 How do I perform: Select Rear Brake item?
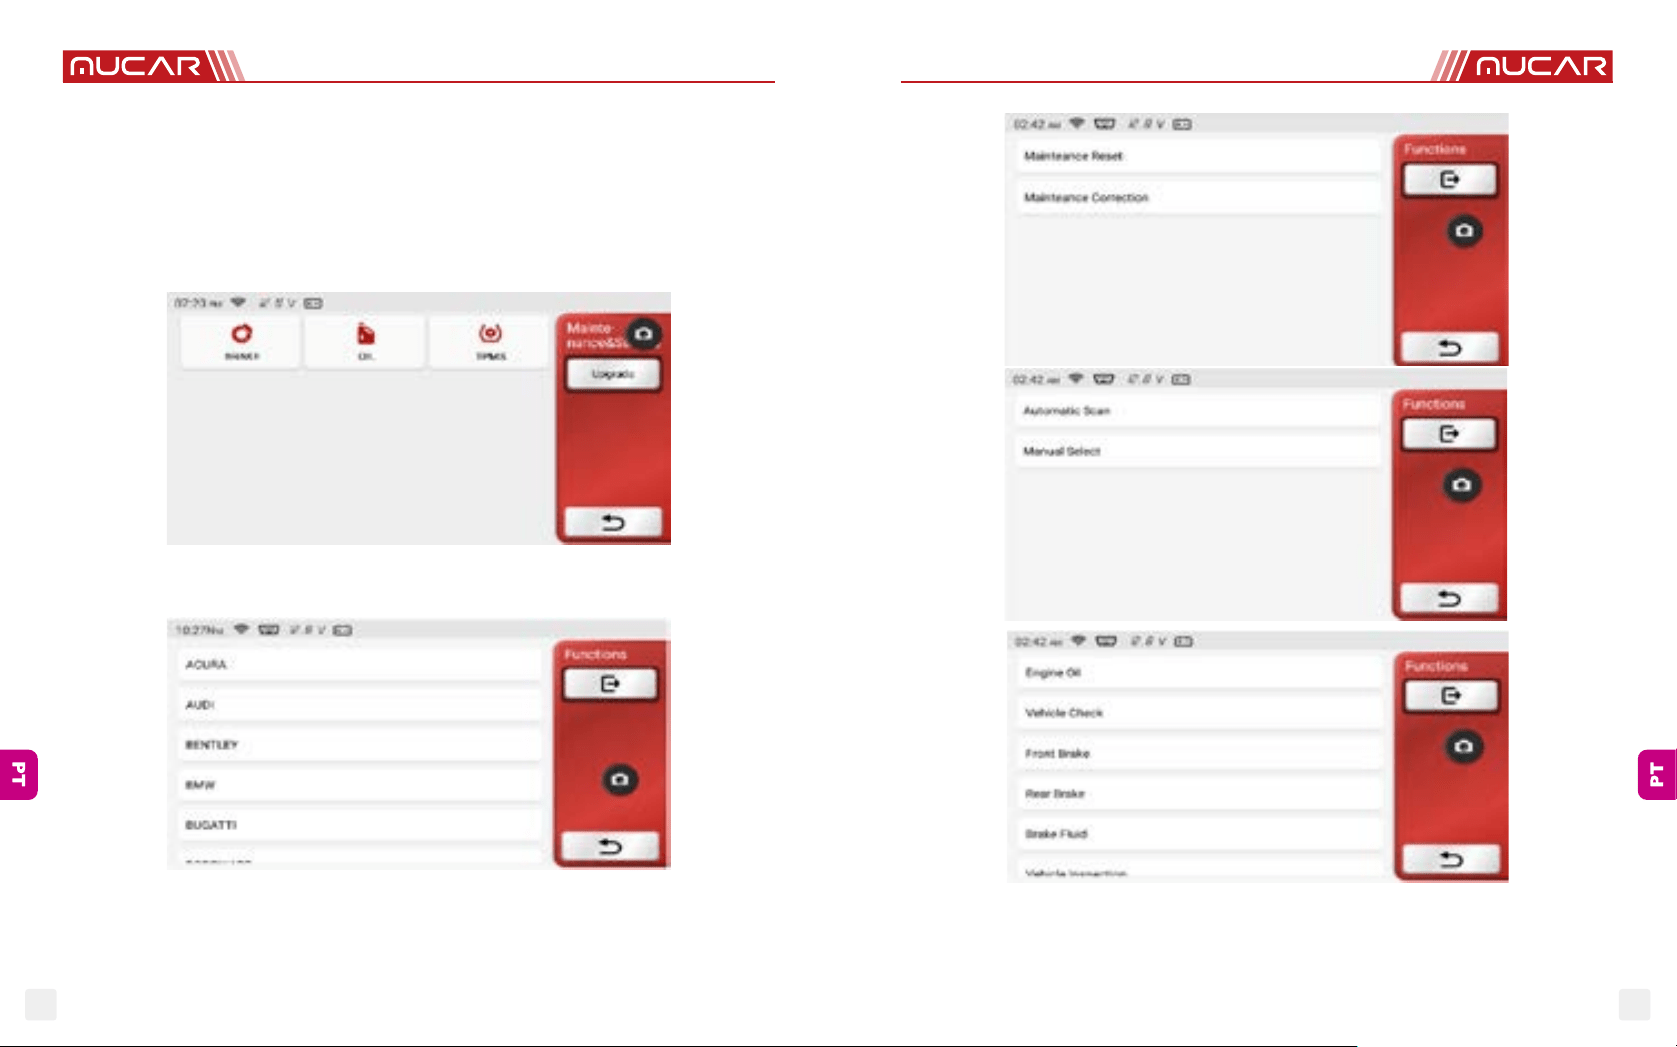(x=1200, y=793)
